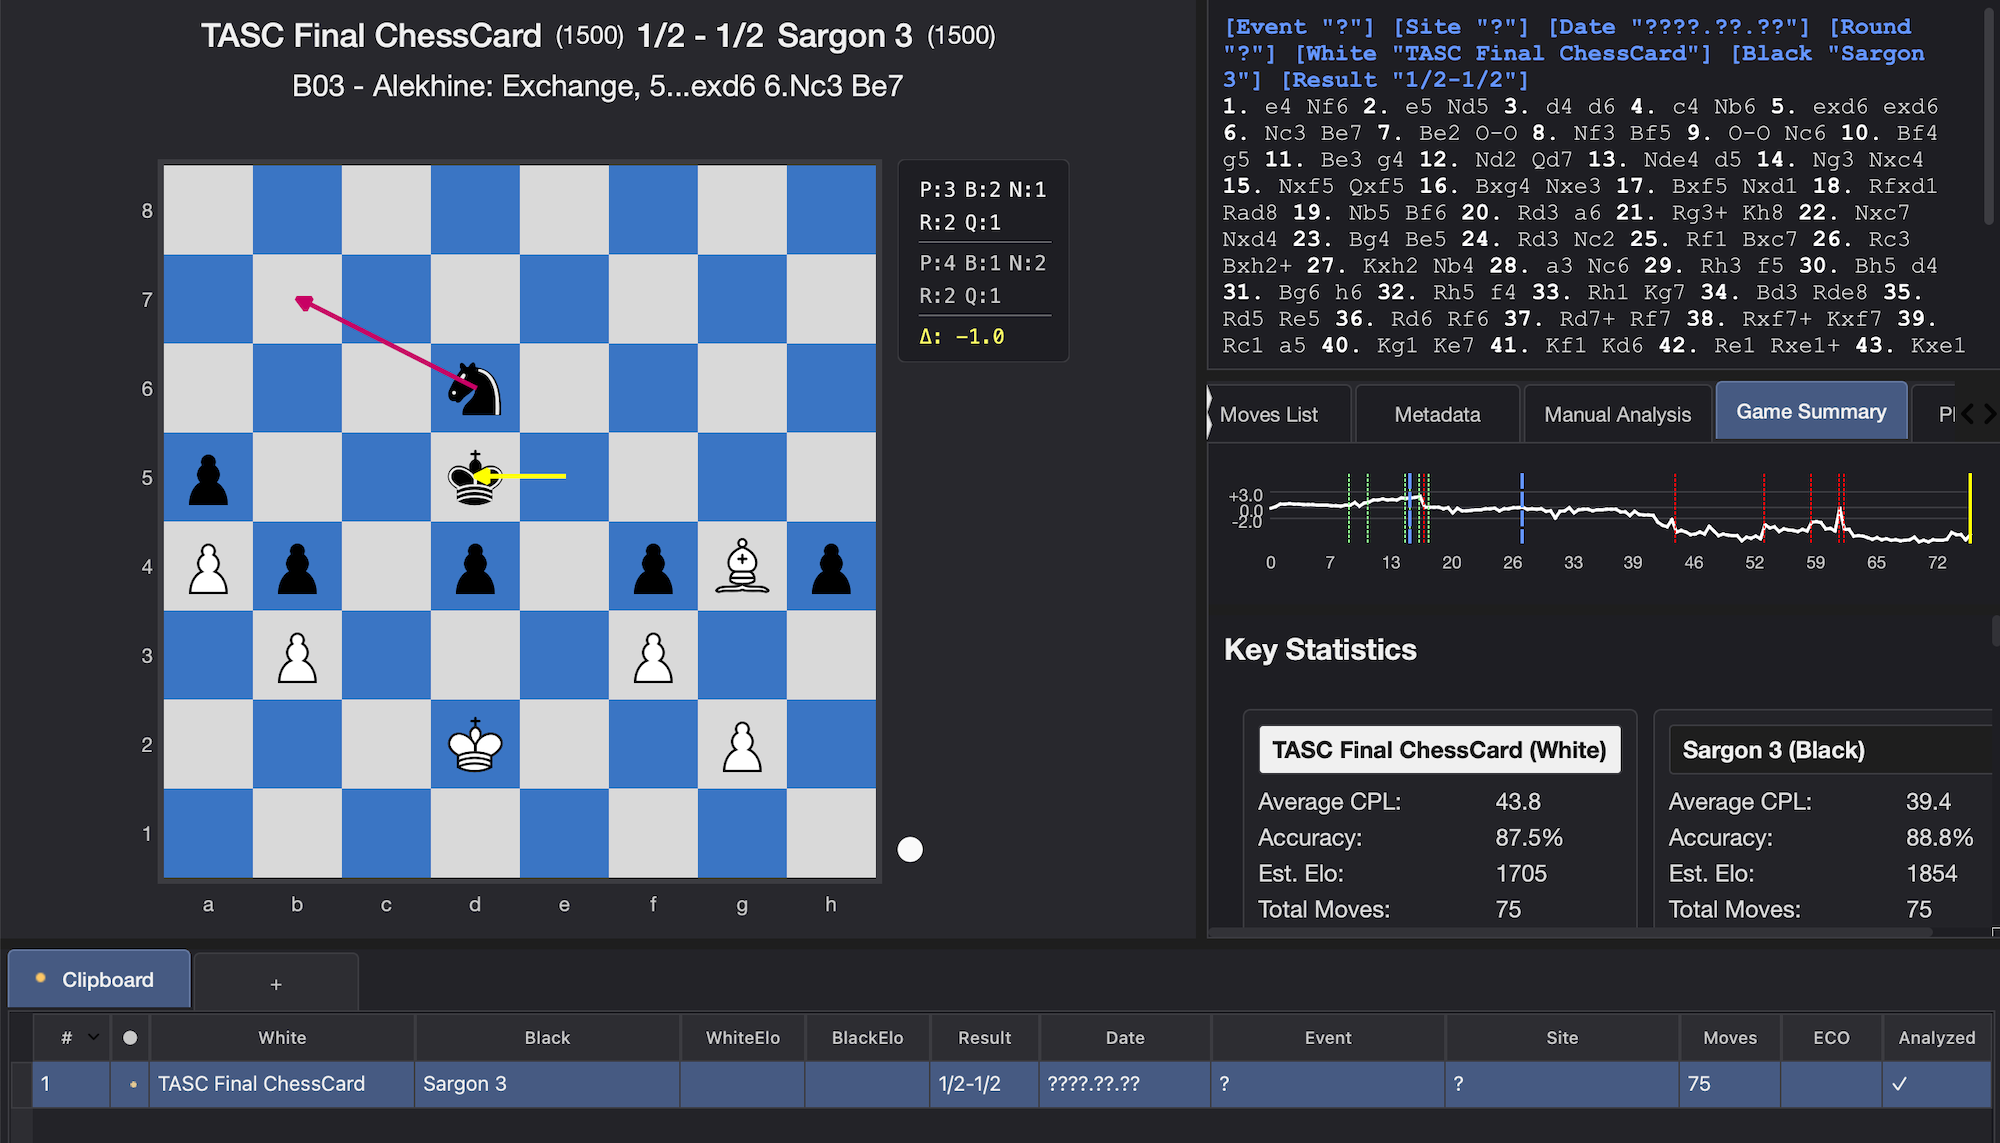This screenshot has width=2000, height=1143.
Task: Select Sargon 3 (Black) statistics header
Action: coord(1773,750)
